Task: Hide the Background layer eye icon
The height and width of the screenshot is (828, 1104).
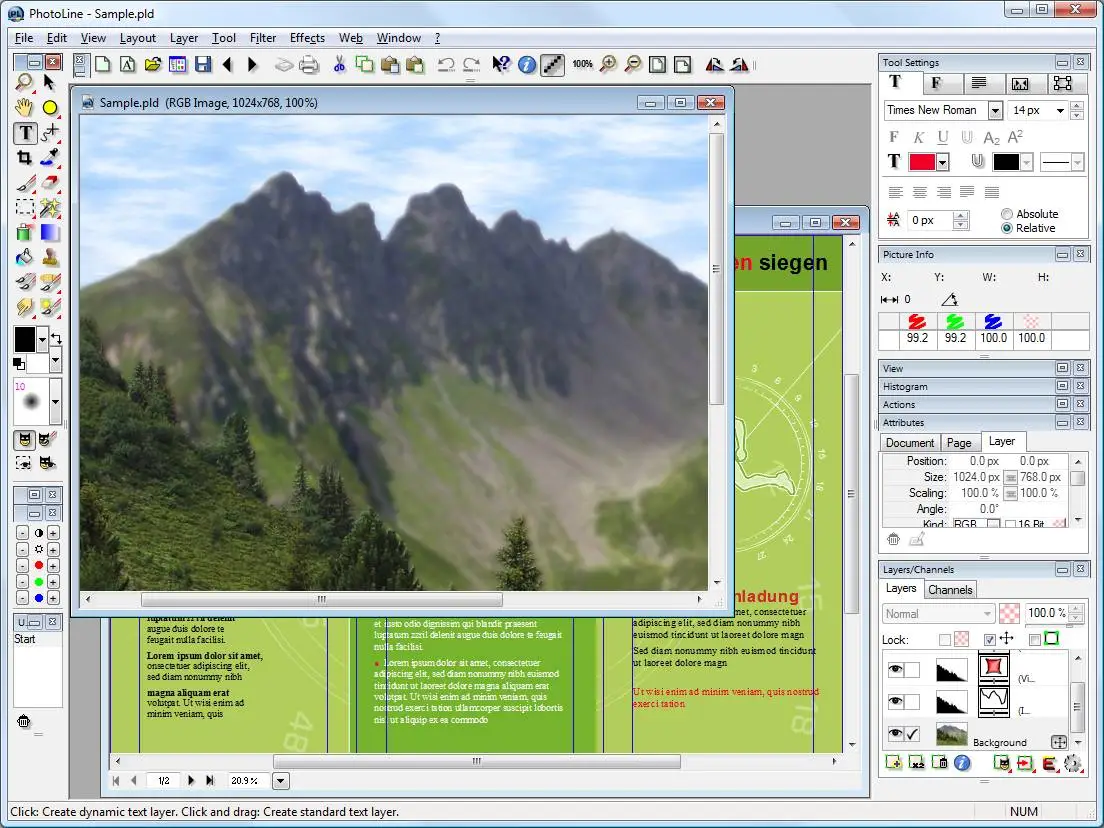Action: 895,734
